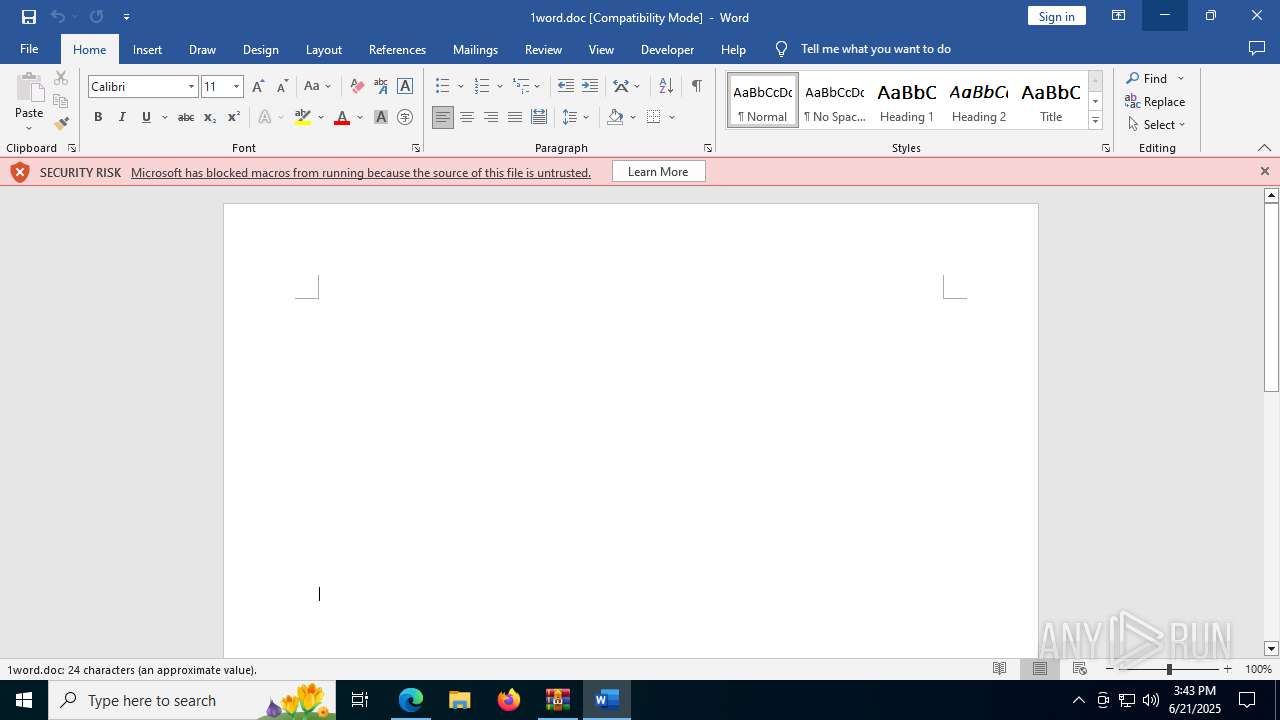Apply the yellow text highlight color
Image resolution: width=1280 pixels, height=720 pixels.
click(x=303, y=117)
